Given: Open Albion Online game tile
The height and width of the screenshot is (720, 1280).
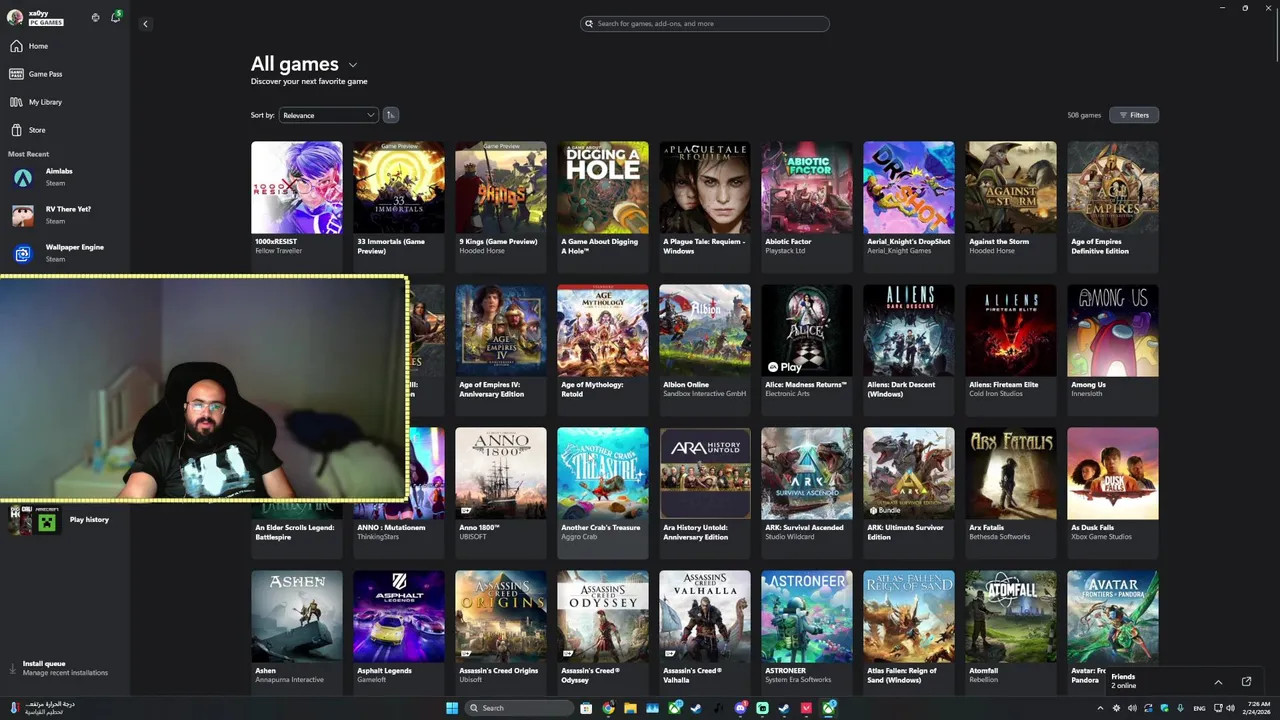Looking at the screenshot, I should click(705, 349).
